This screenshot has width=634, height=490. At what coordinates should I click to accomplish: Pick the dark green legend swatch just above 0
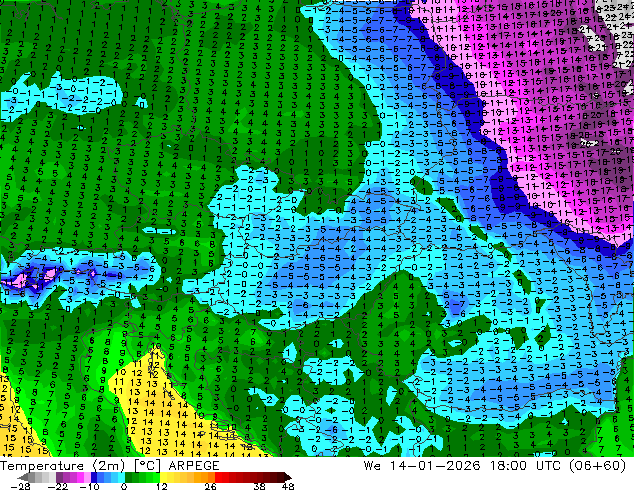point(129,477)
